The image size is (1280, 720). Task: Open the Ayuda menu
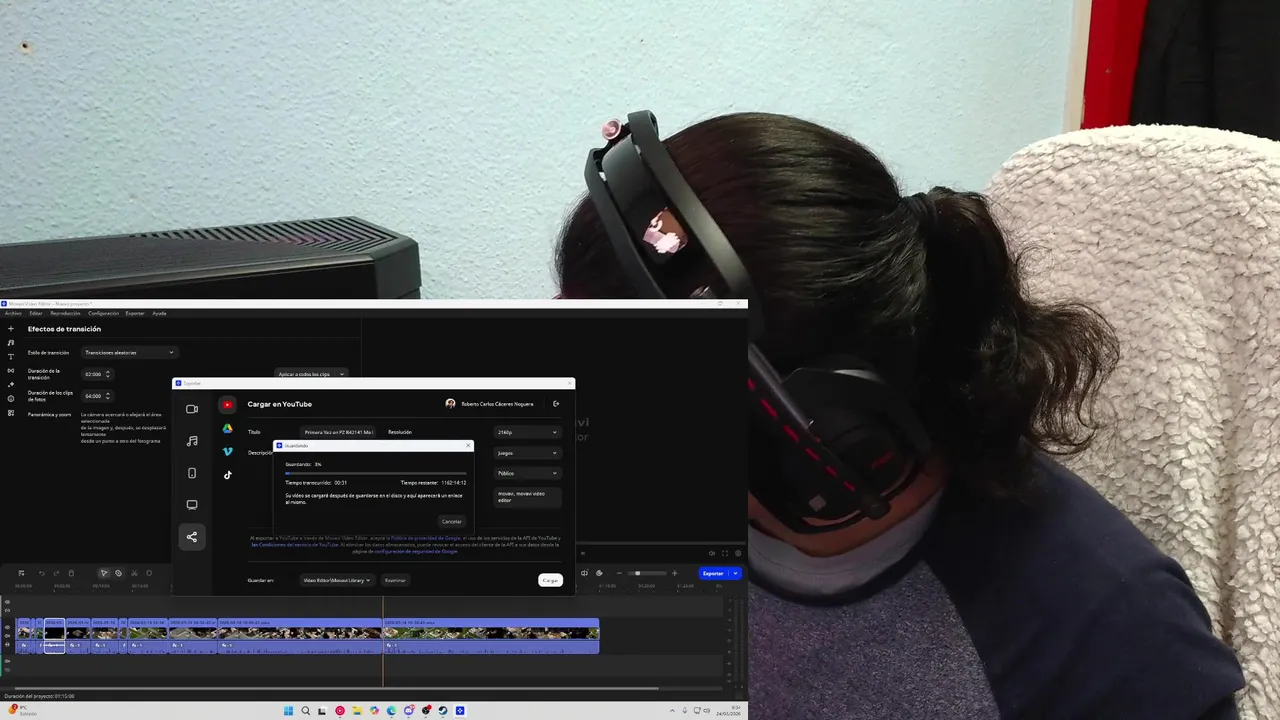[x=159, y=313]
